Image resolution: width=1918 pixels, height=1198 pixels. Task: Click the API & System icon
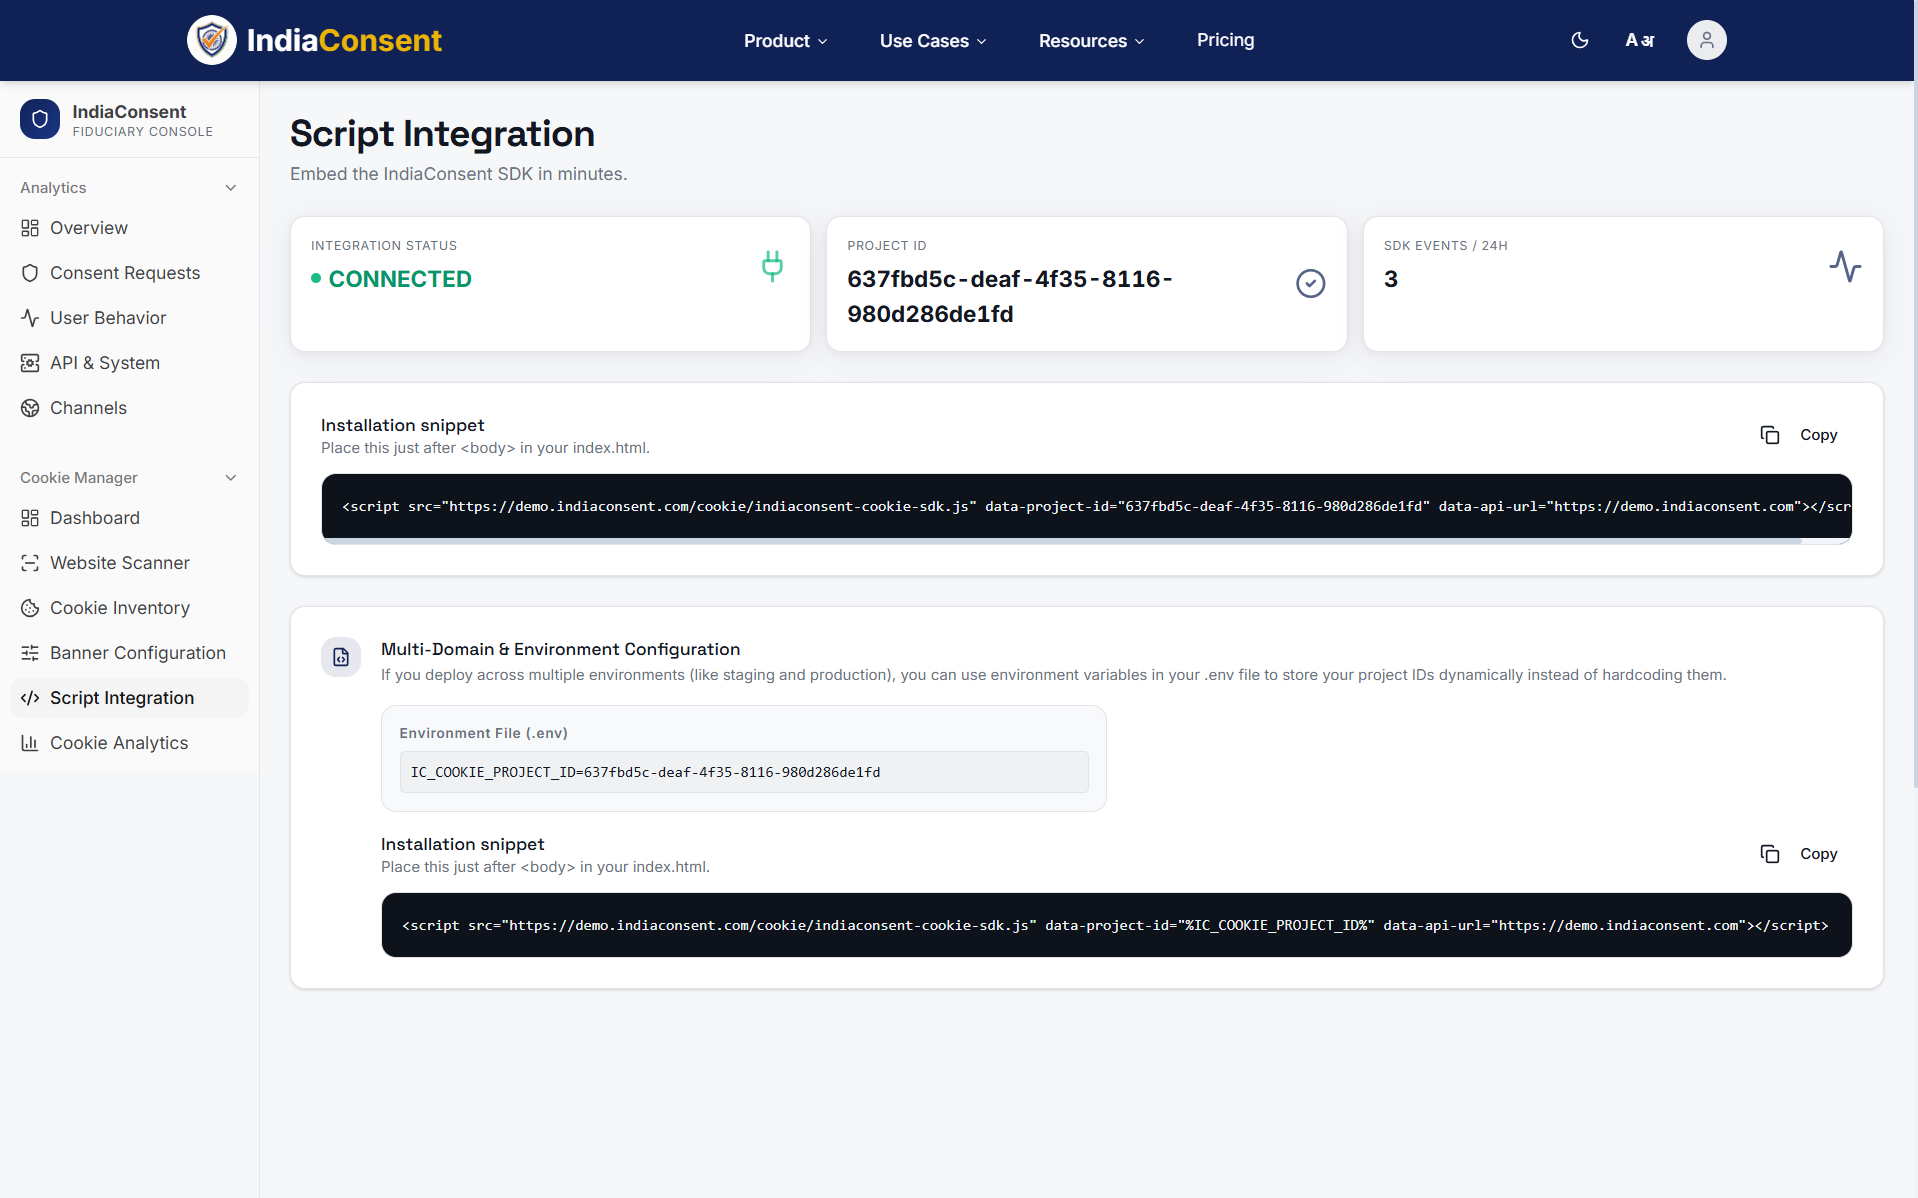pos(30,363)
